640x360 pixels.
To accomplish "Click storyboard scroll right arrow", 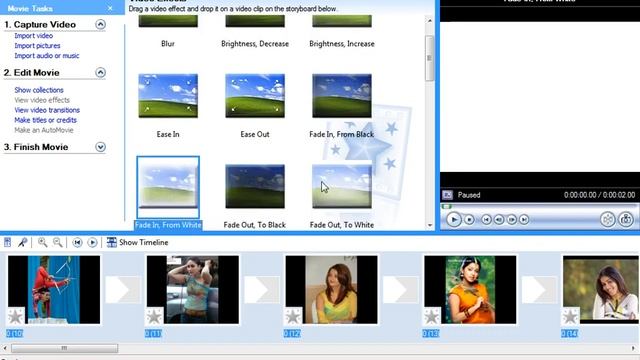I will click(x=634, y=348).
